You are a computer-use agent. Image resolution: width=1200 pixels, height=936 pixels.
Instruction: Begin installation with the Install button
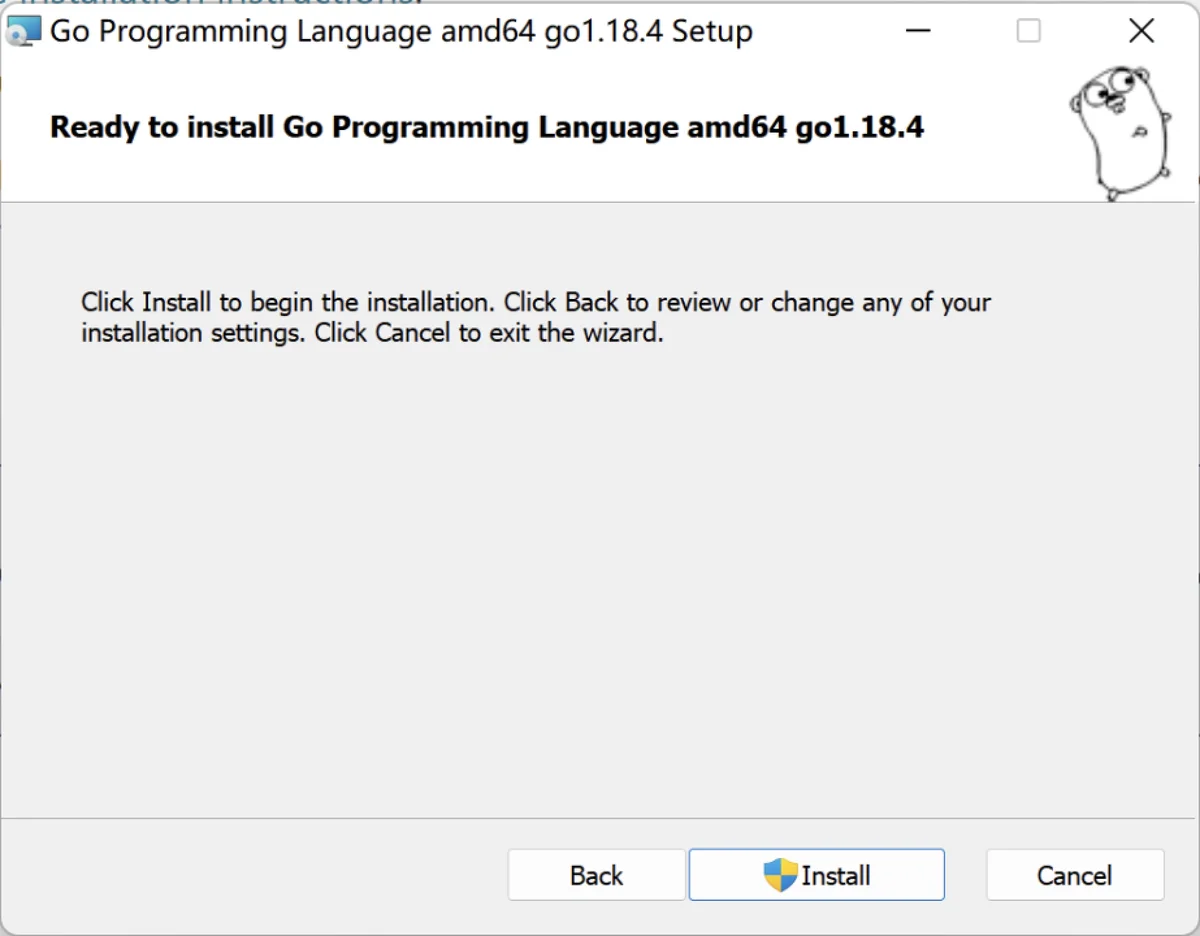[x=817, y=875]
